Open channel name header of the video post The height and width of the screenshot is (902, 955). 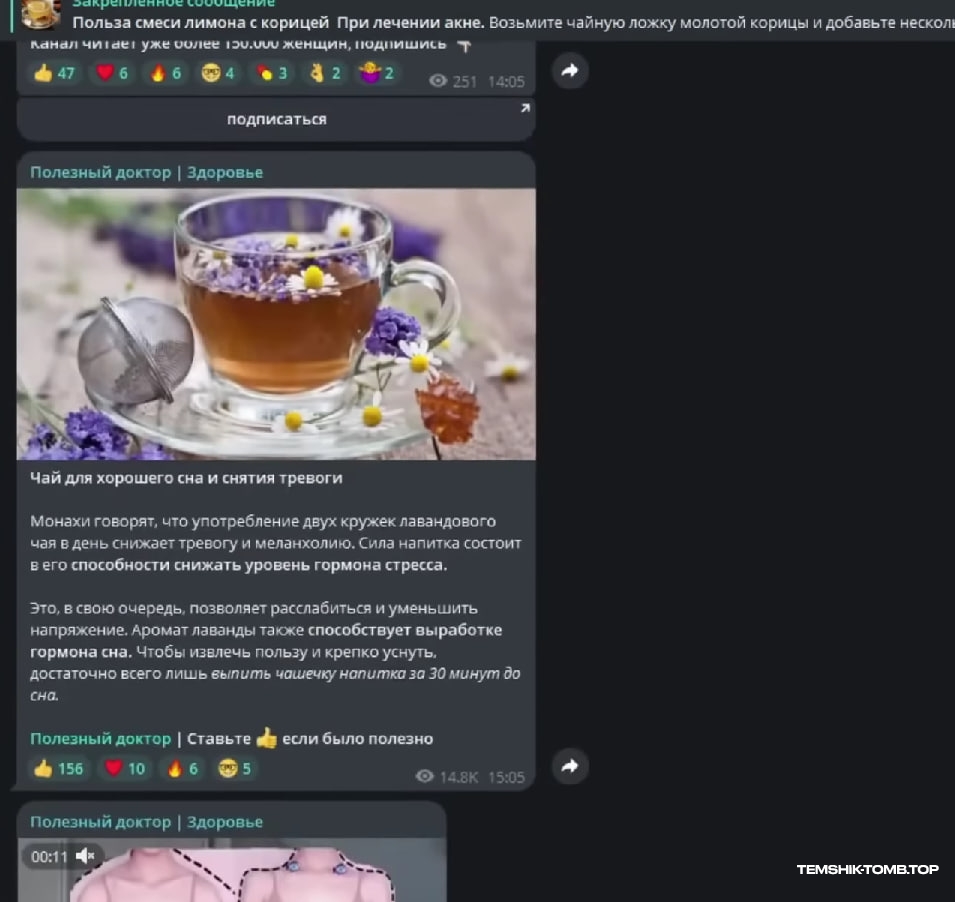point(146,822)
